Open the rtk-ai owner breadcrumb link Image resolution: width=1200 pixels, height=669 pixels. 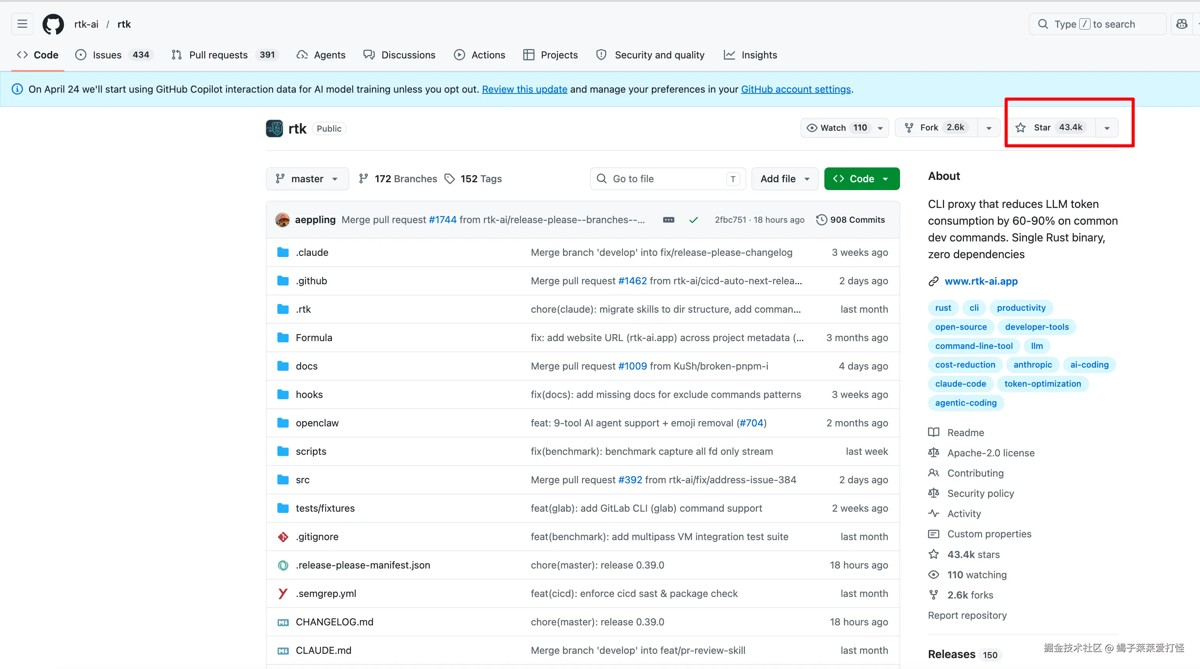86,24
